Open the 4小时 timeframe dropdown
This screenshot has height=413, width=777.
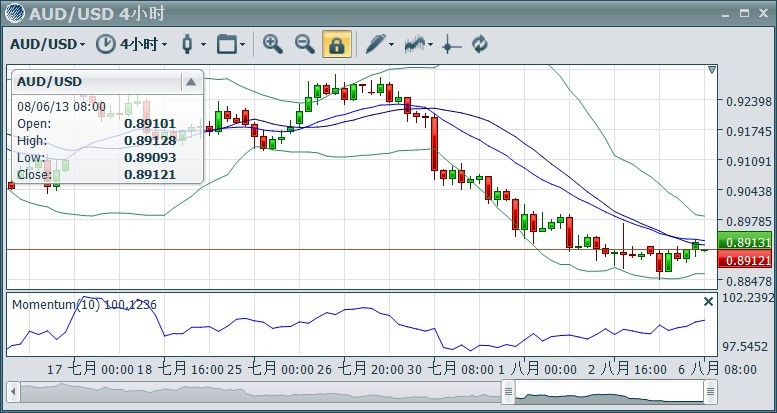point(143,44)
